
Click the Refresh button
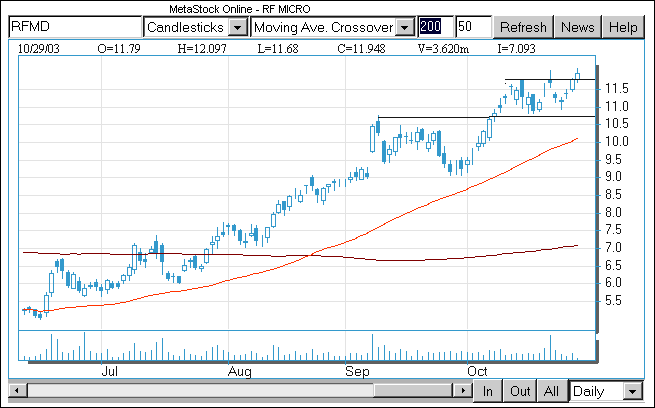point(523,27)
